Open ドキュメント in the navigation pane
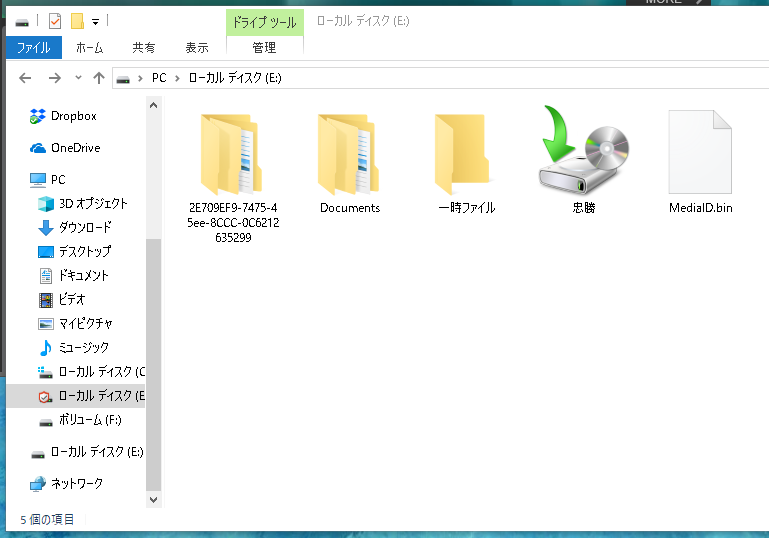Screen dimensions: 769x538 coord(84,276)
